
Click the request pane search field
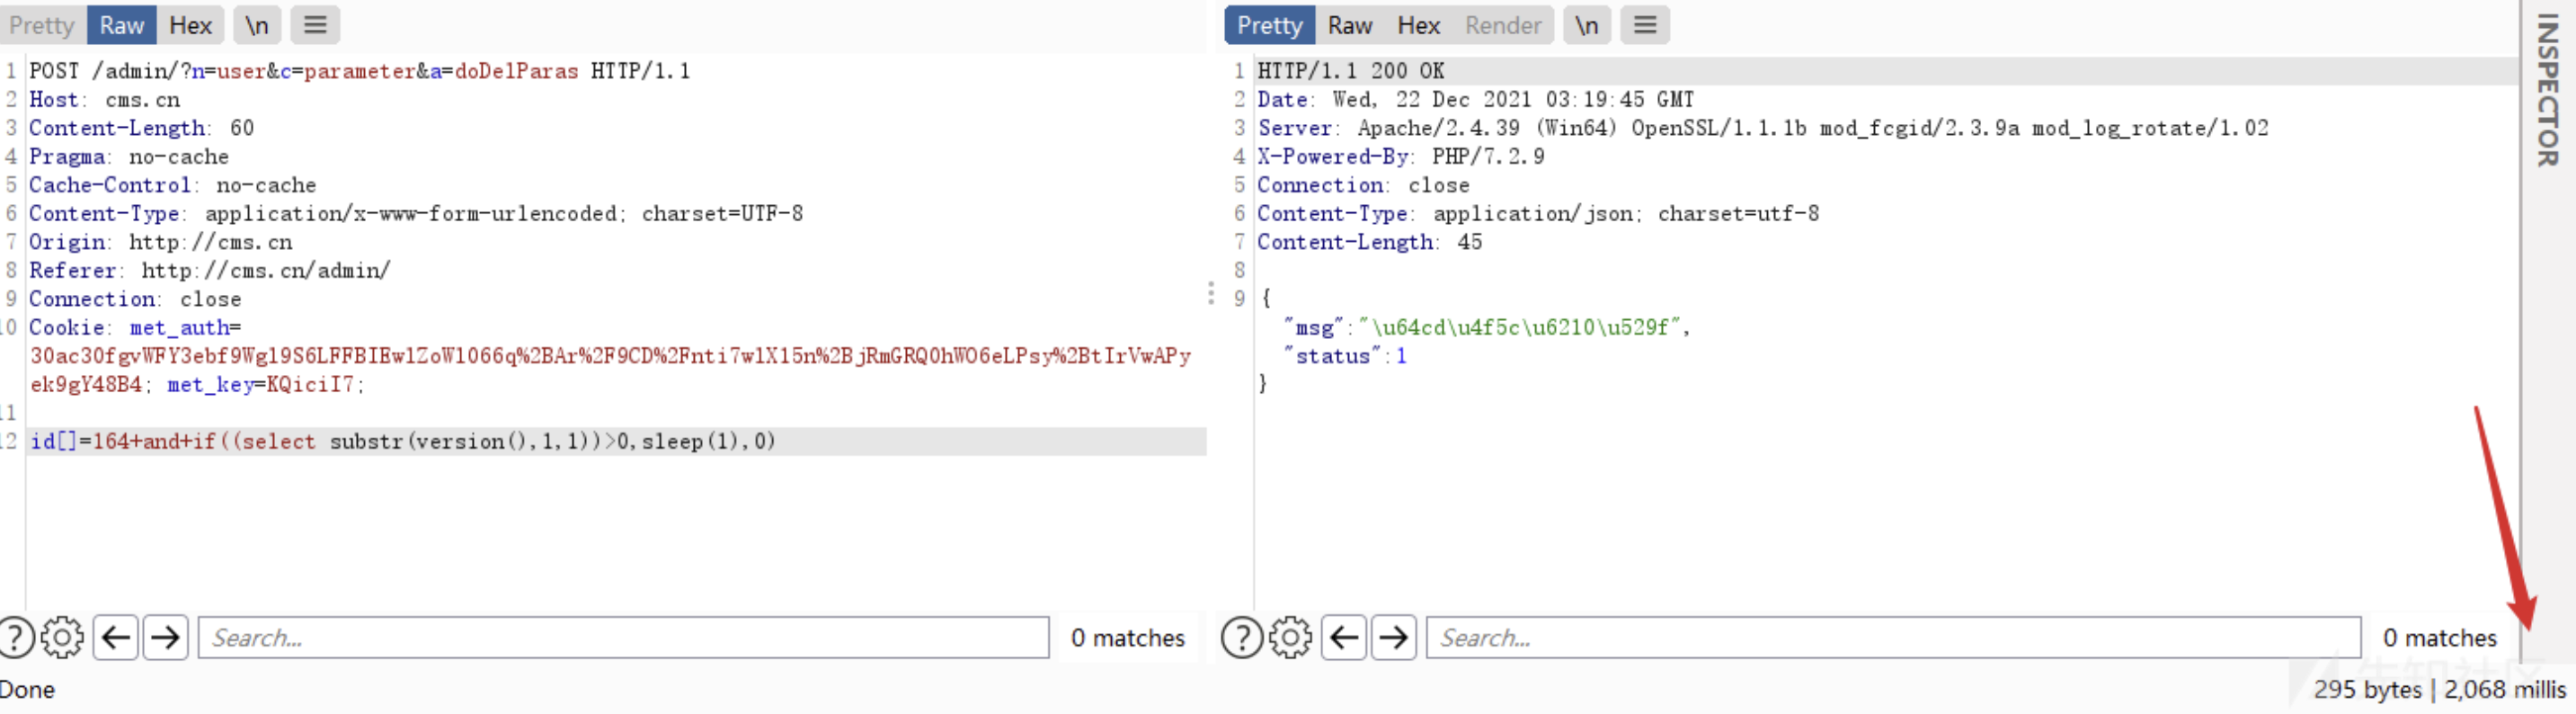point(624,637)
